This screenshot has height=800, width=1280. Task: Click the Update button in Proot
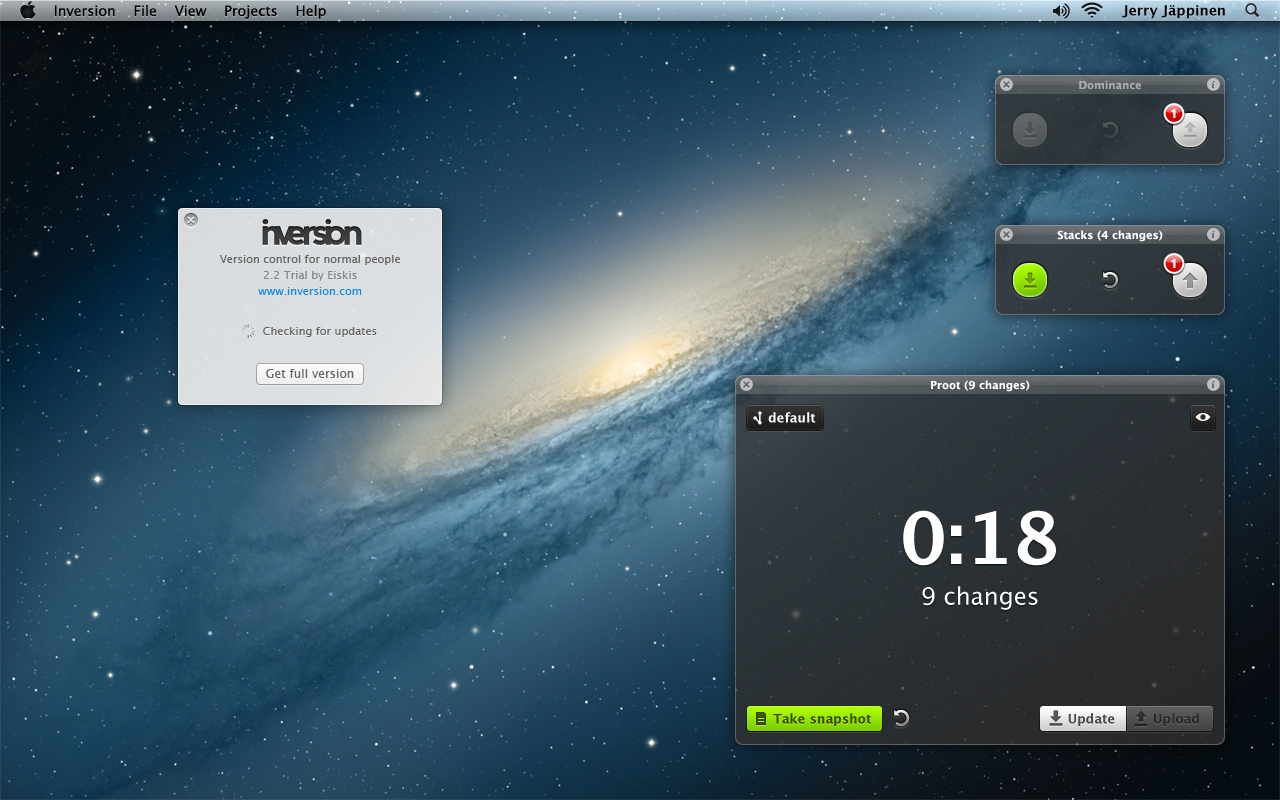1083,719
